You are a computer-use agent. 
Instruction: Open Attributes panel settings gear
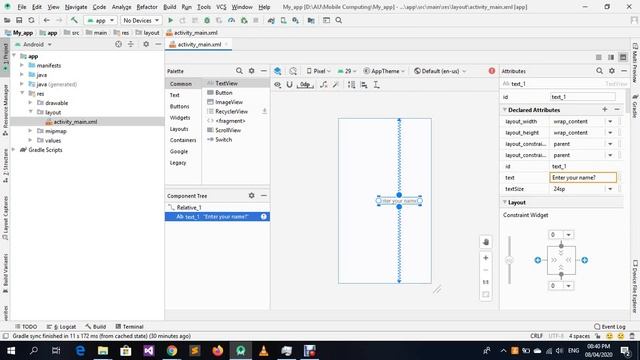[x=611, y=71]
